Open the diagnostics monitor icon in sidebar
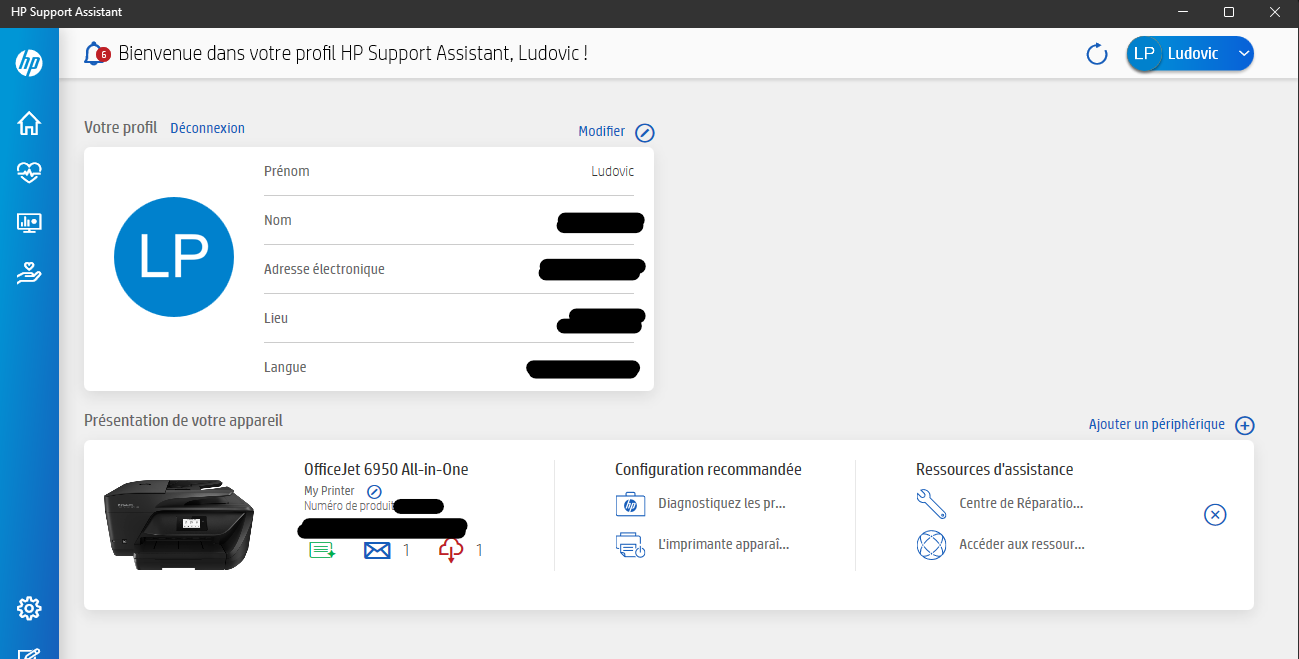Viewport: 1299px width, 659px height. [29, 222]
